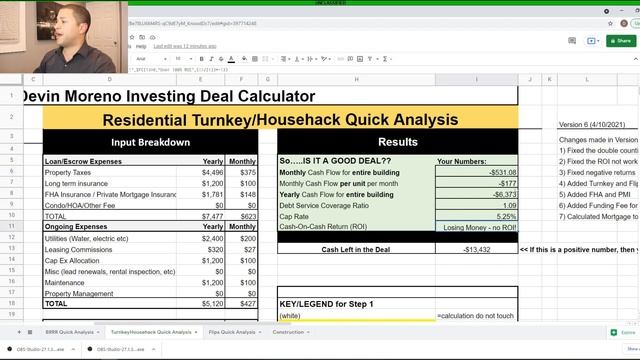
Task: Click the browser address bar URL
Action: (193, 23)
